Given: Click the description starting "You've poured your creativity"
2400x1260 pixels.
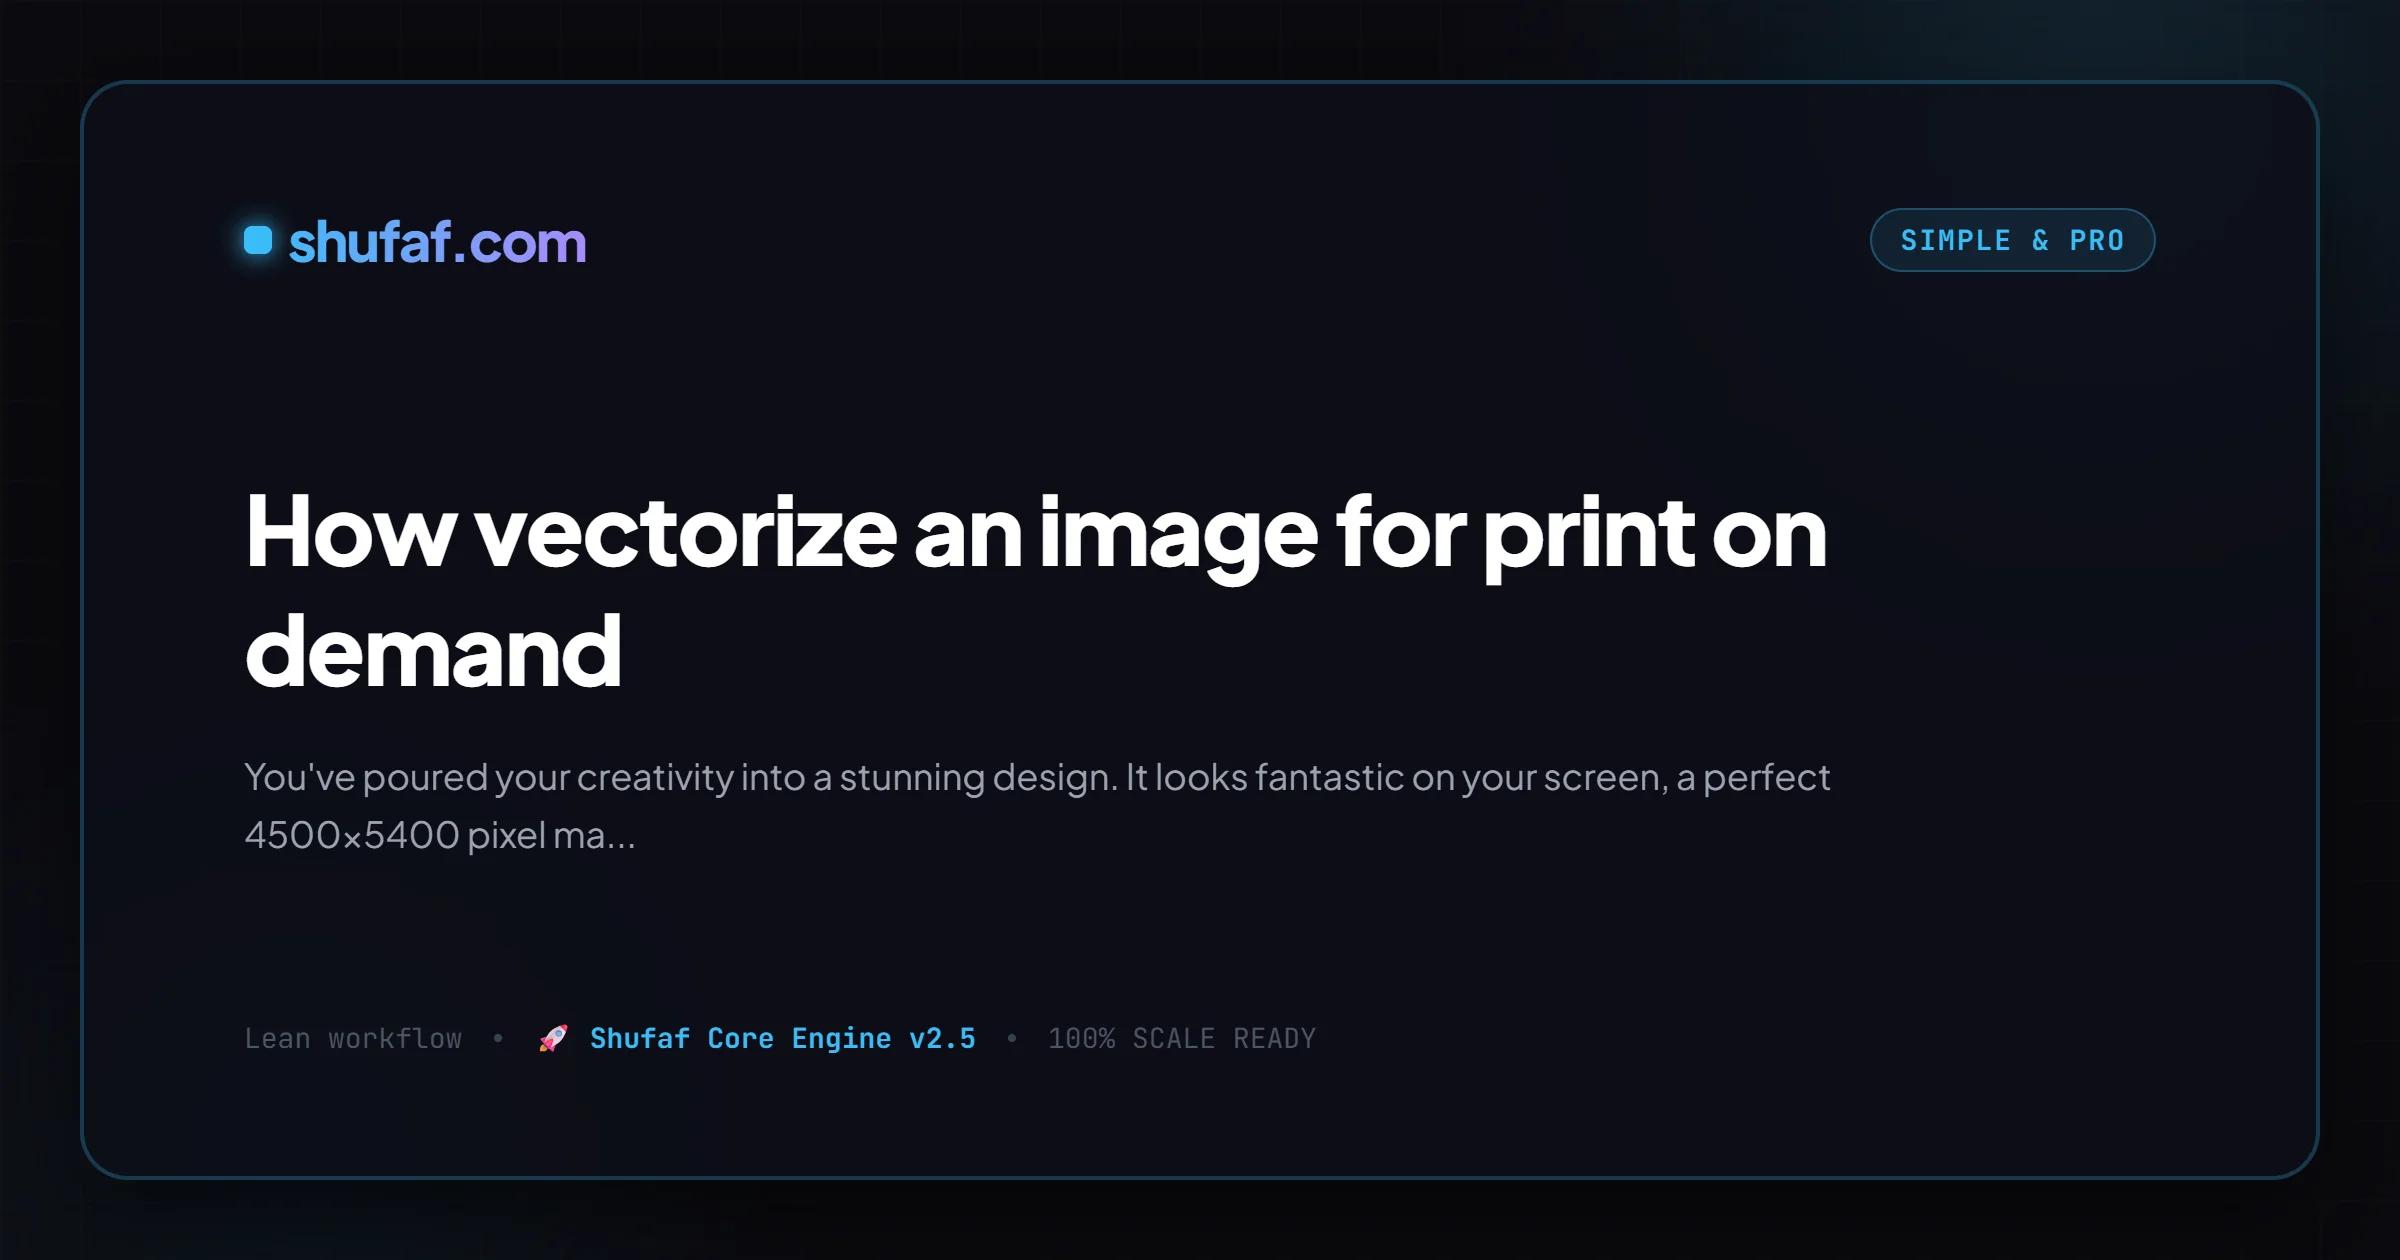Looking at the screenshot, I should [x=1037, y=805].
